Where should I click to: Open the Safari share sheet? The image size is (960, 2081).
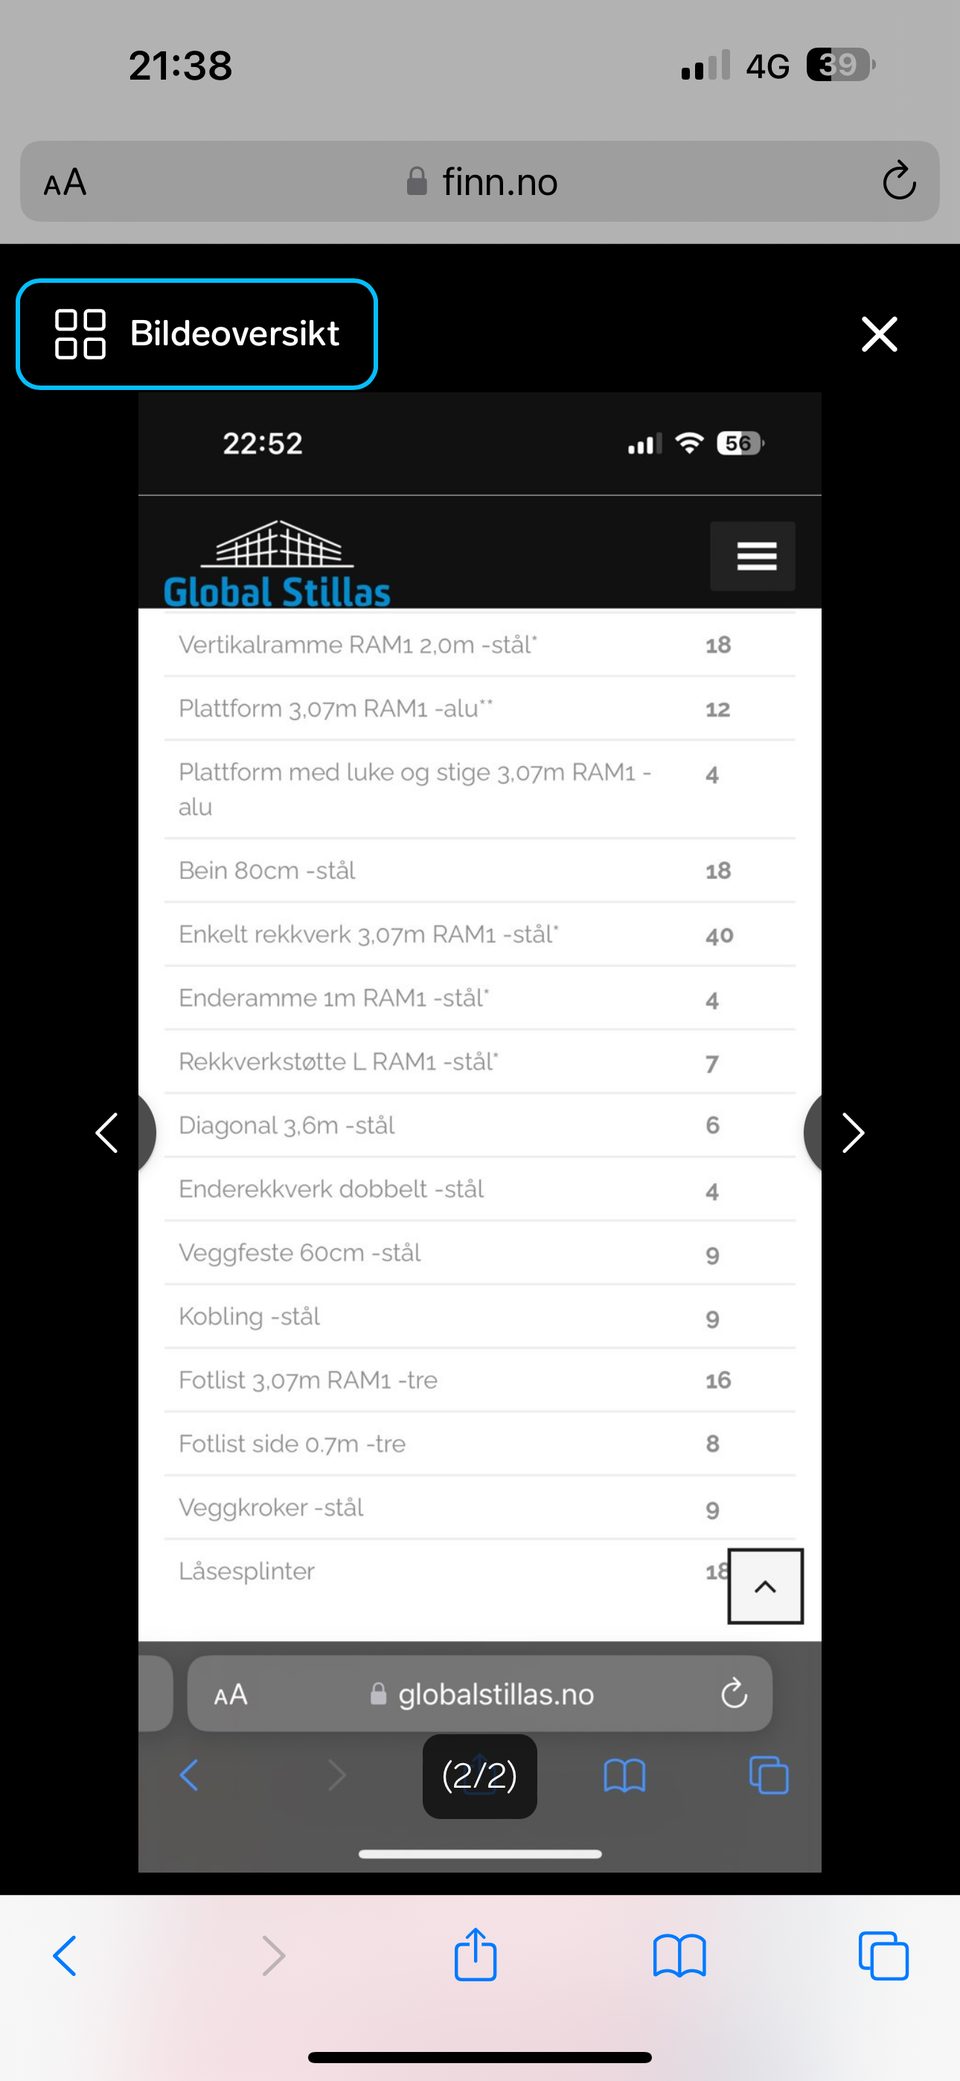tap(475, 1955)
